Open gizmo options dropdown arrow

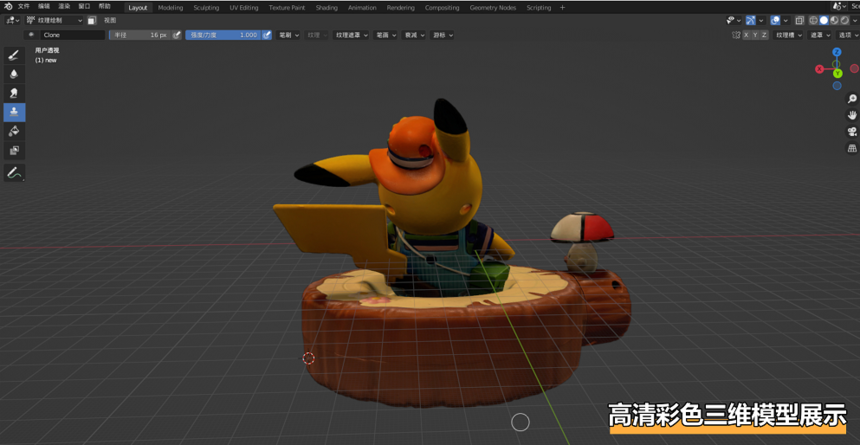pyautogui.click(x=761, y=20)
